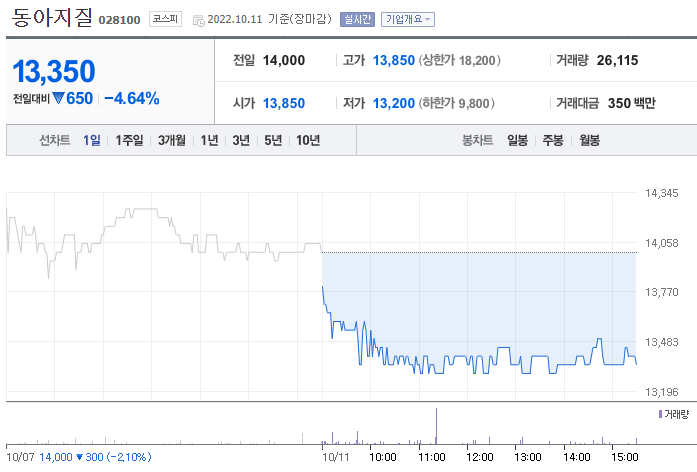Select the 3년 chart range
Image resolution: width=697 pixels, height=472 pixels.
coord(241,140)
